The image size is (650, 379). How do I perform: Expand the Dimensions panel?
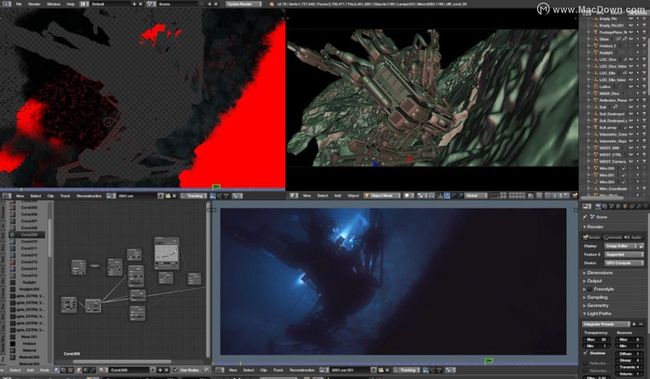tap(598, 273)
